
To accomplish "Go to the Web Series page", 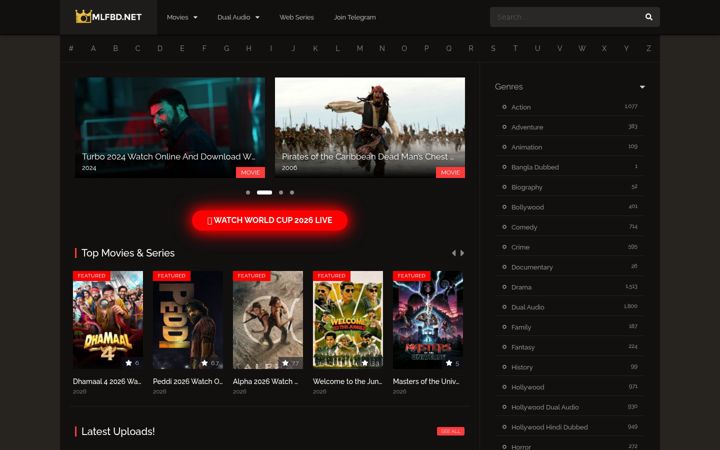I will click(297, 17).
